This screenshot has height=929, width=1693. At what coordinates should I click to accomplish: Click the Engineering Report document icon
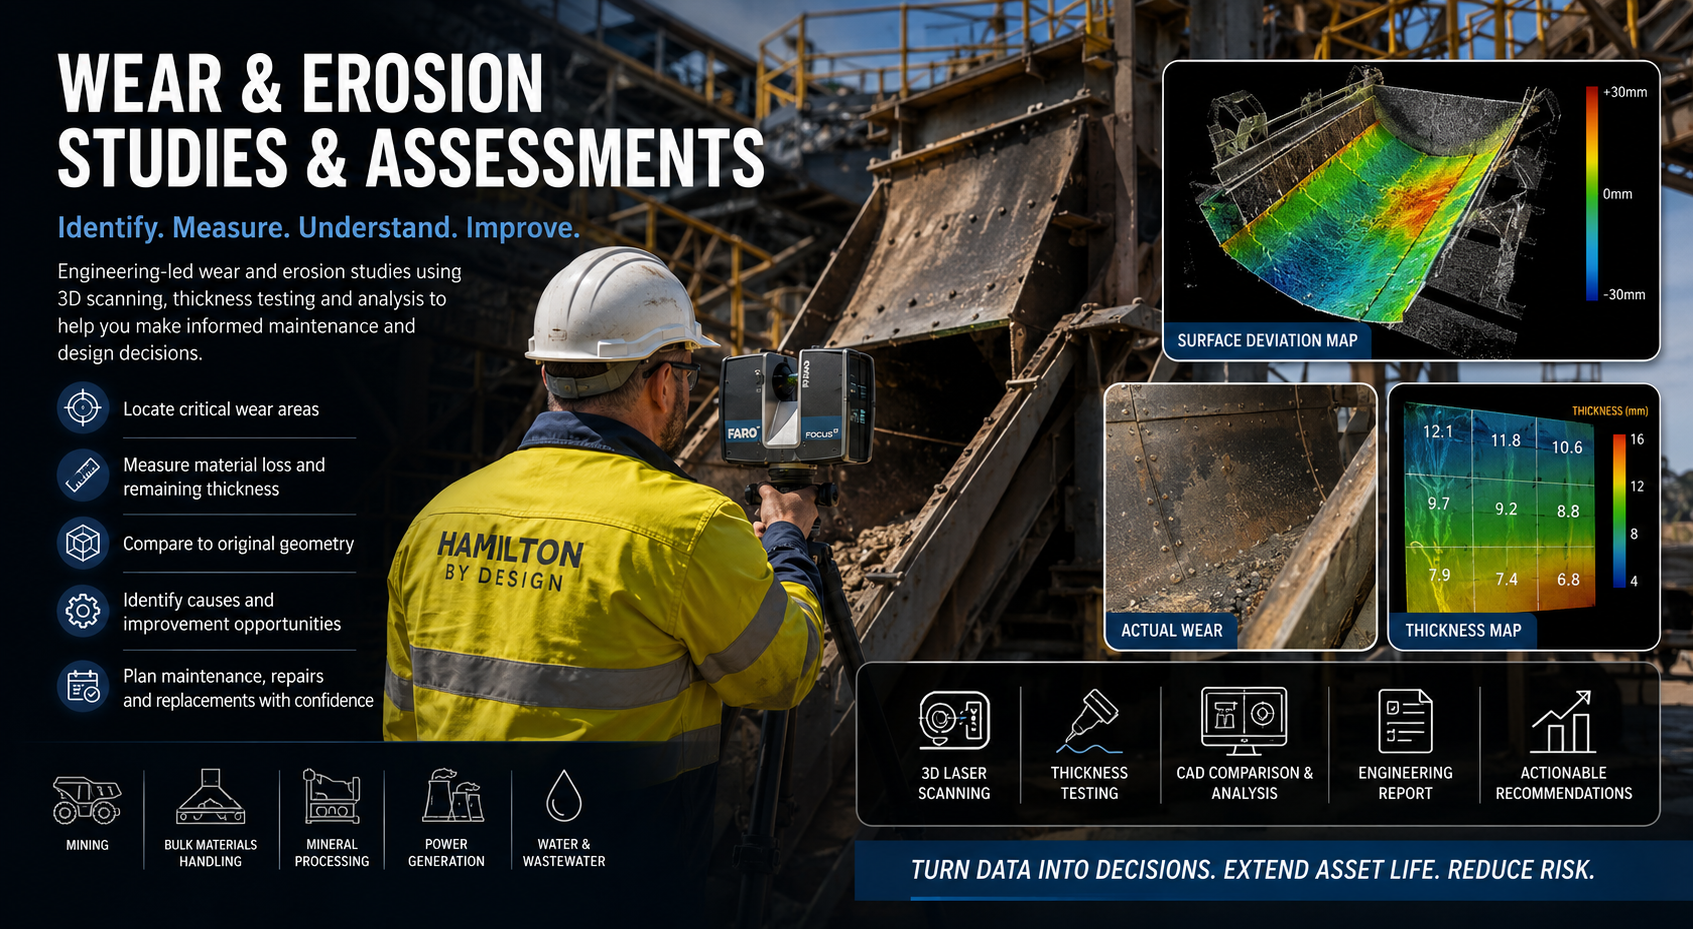(1405, 721)
